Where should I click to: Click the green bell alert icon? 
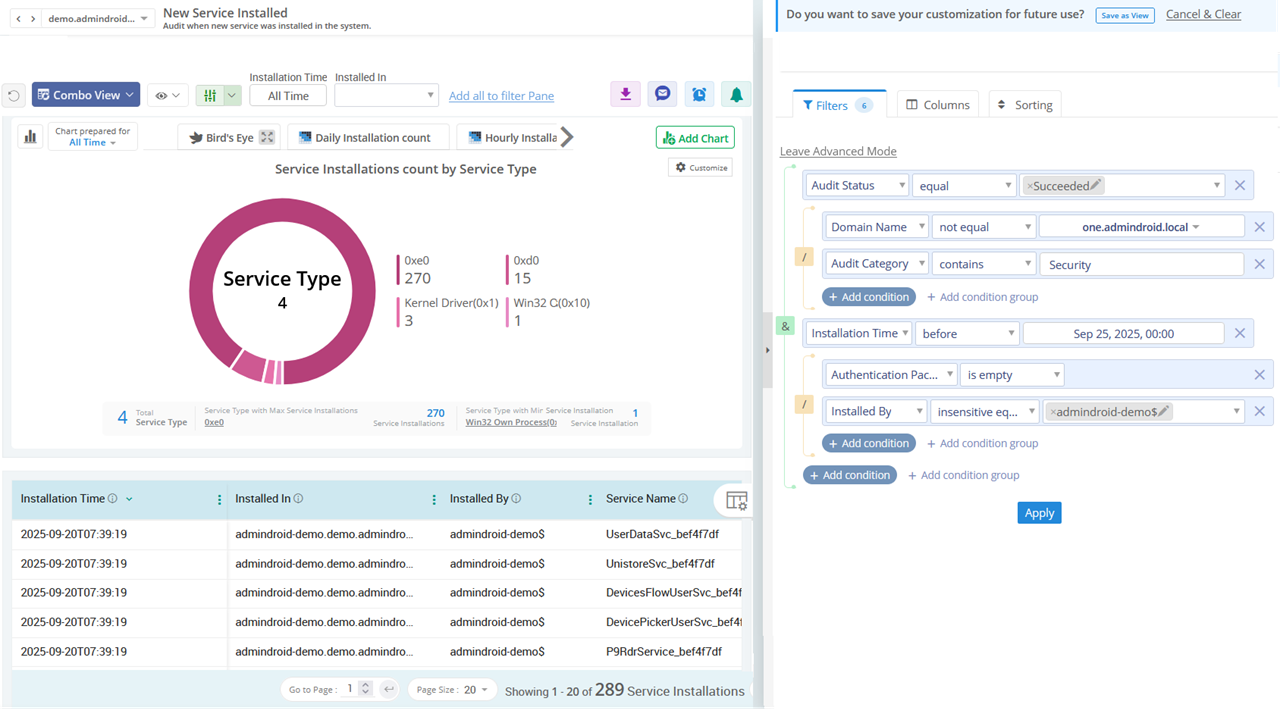pyautogui.click(x=736, y=94)
